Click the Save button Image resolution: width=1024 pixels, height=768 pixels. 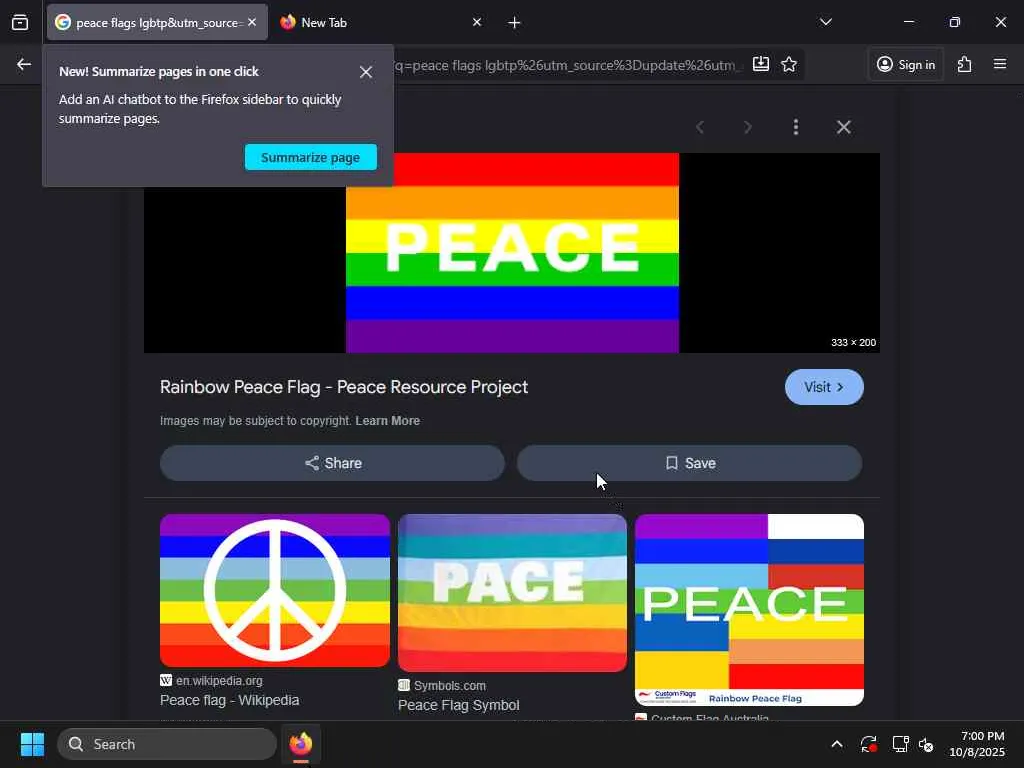pyautogui.click(x=690, y=463)
